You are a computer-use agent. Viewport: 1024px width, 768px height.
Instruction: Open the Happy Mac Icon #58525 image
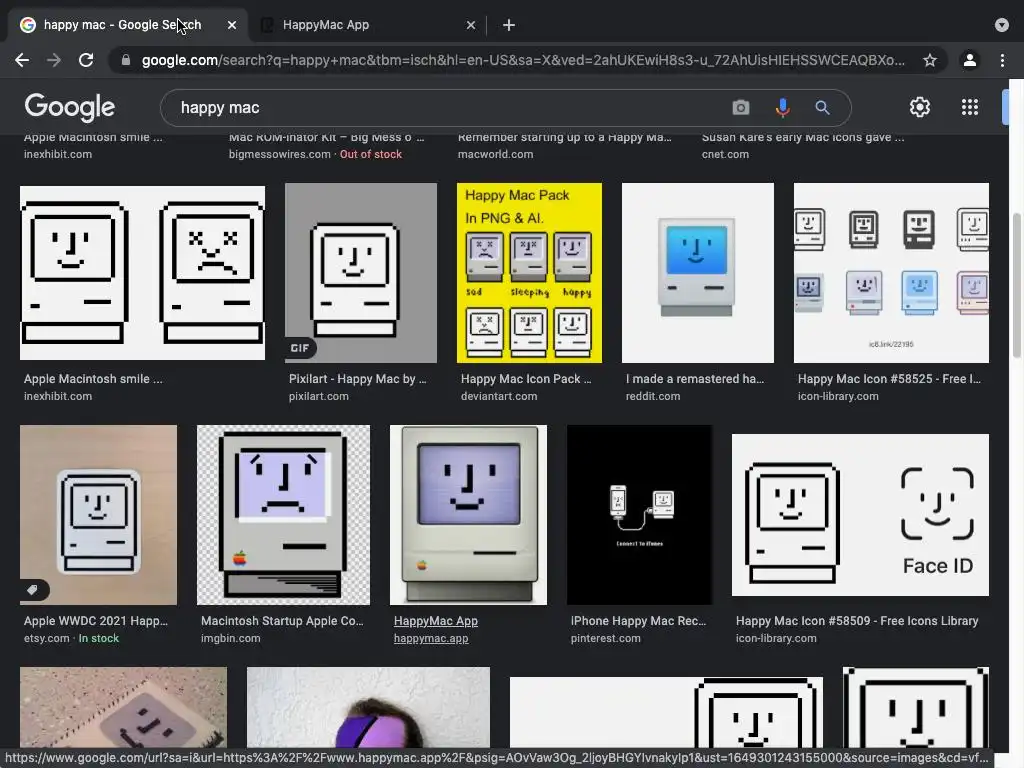(891, 273)
